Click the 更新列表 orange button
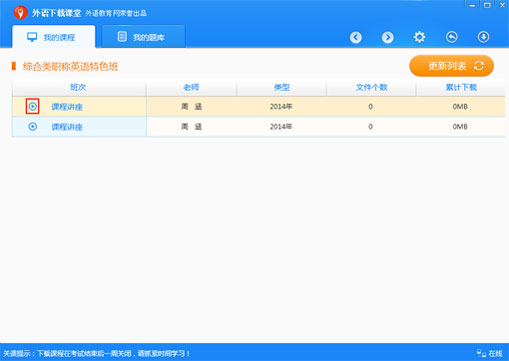 point(451,66)
